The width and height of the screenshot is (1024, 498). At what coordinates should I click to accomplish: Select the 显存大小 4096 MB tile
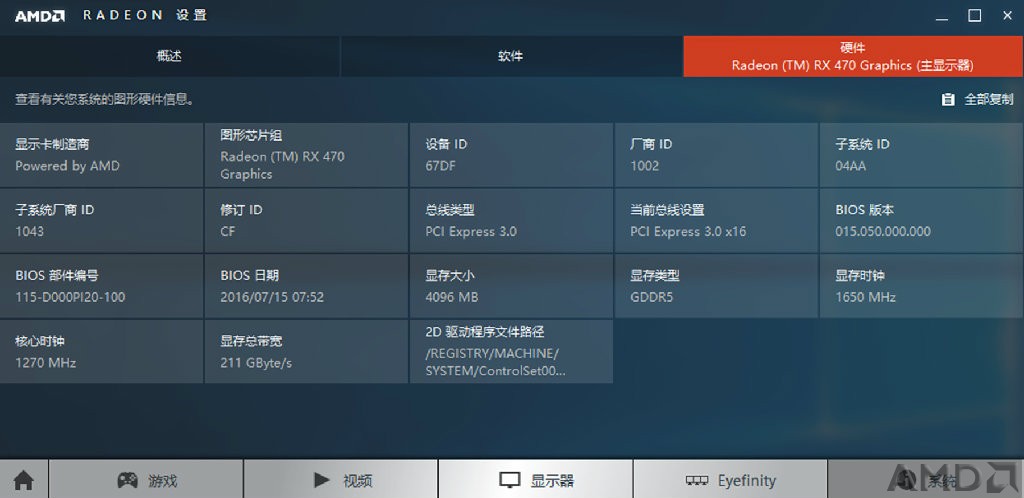[511, 286]
